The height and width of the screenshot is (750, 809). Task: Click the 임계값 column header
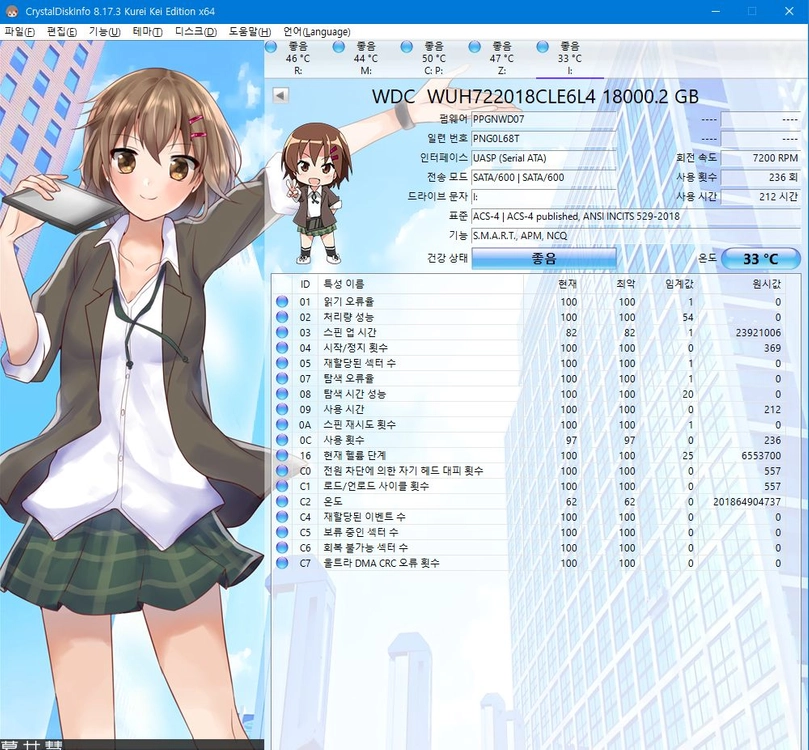[x=679, y=284]
